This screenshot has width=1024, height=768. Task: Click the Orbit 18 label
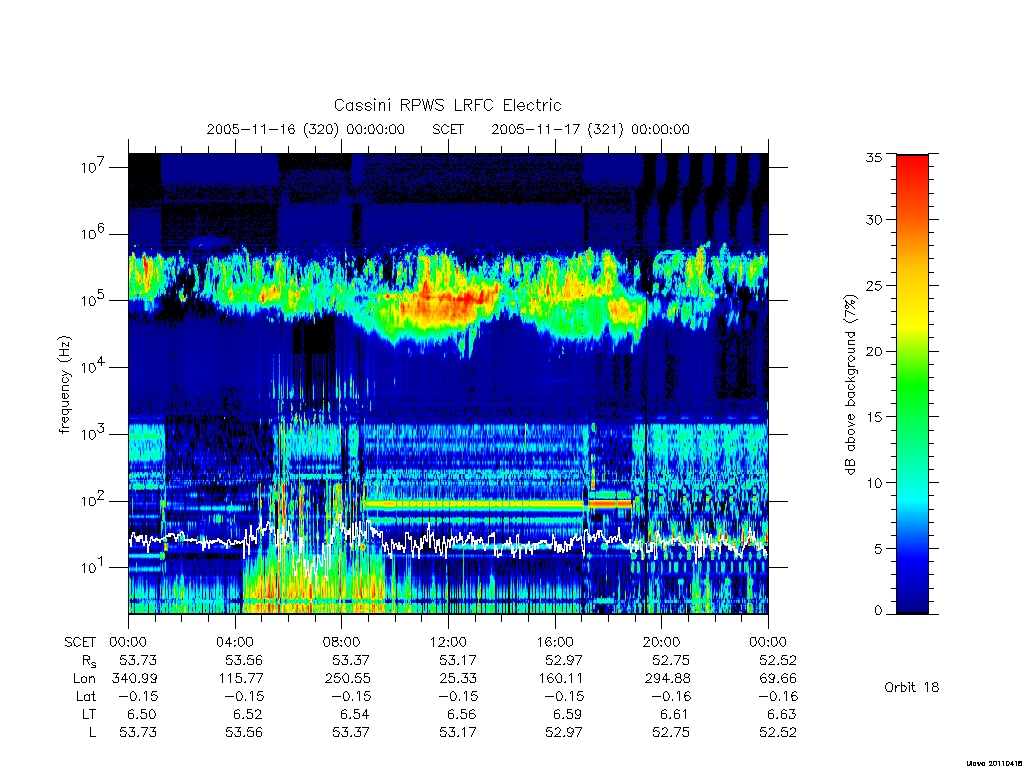(x=911, y=688)
